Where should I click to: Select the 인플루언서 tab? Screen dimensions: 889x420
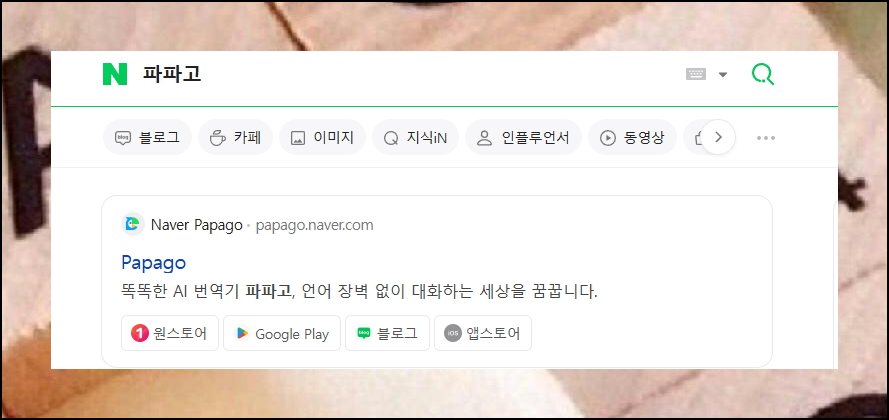coord(523,137)
